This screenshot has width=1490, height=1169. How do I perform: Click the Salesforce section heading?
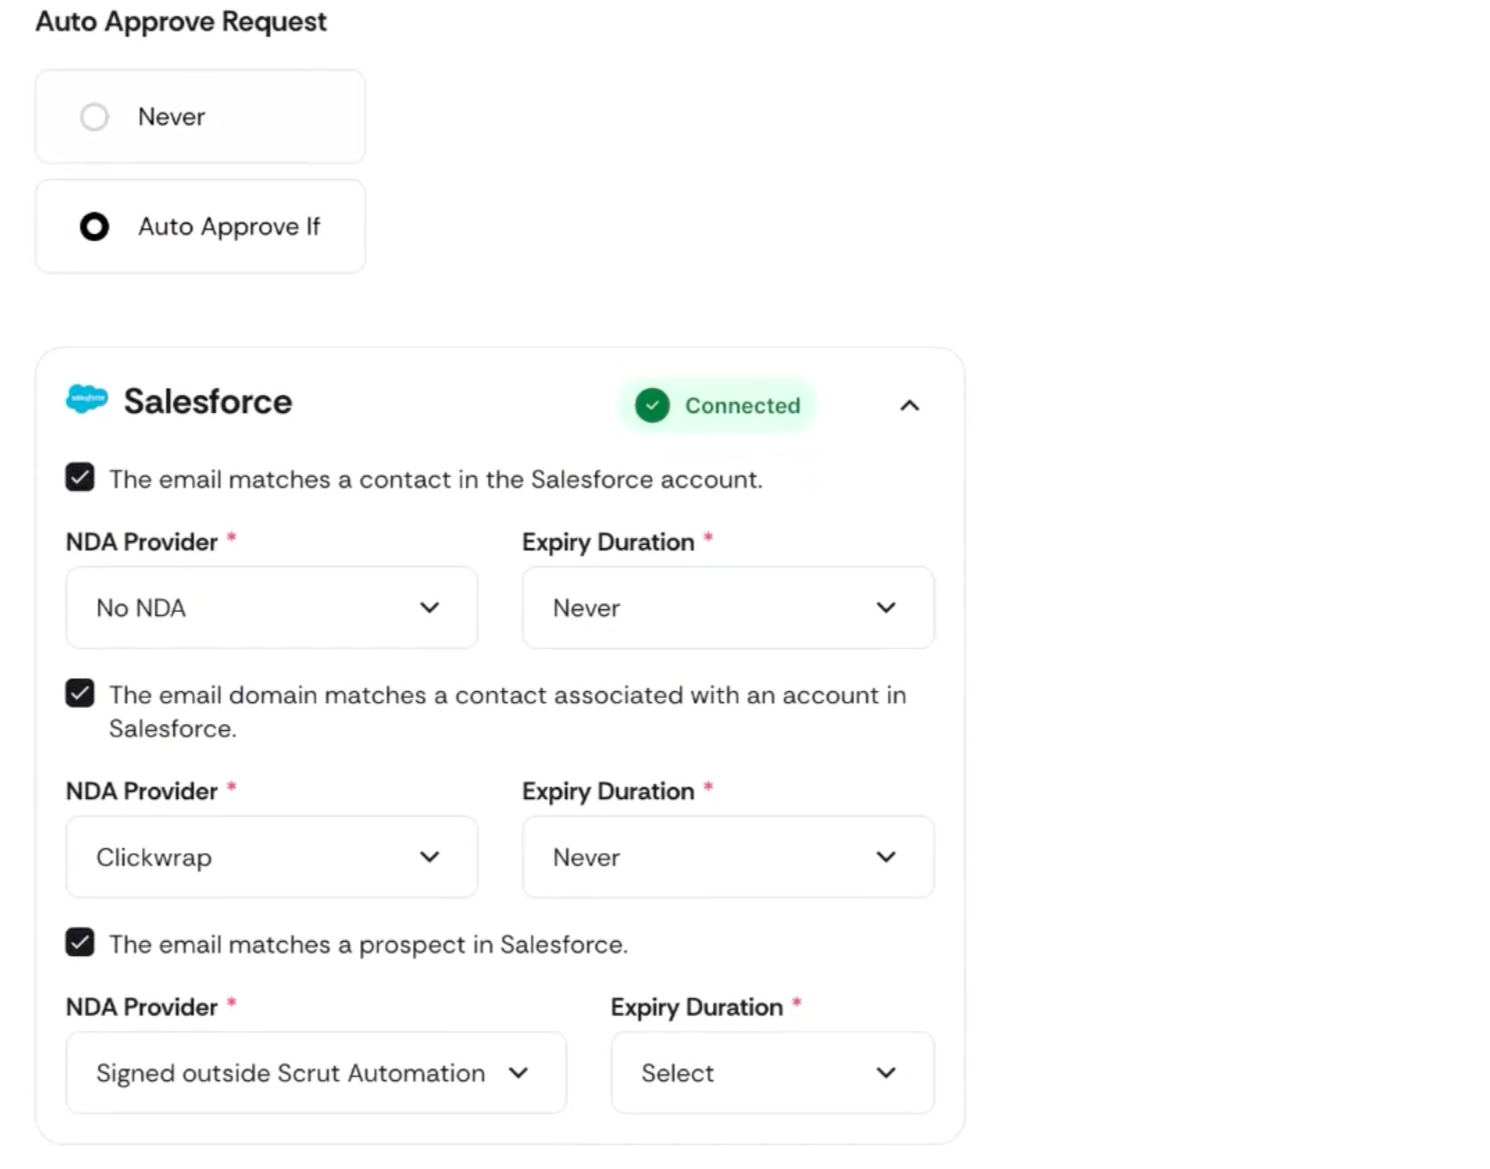click(x=208, y=402)
